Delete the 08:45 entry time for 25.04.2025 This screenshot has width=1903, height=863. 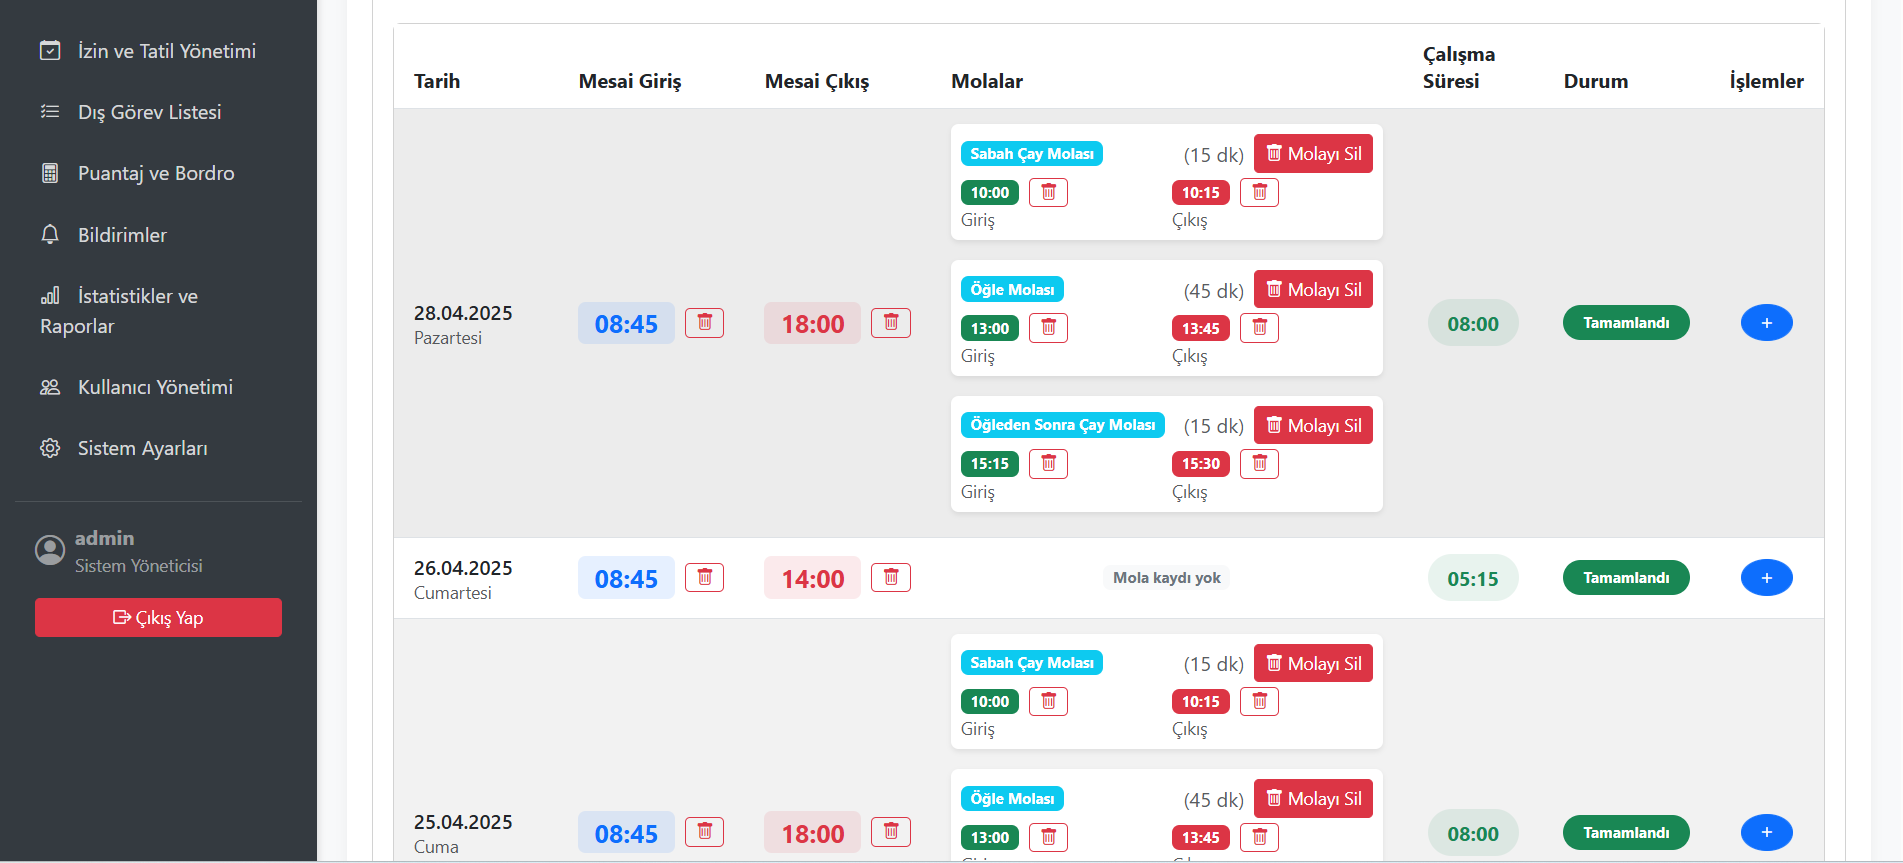704,832
